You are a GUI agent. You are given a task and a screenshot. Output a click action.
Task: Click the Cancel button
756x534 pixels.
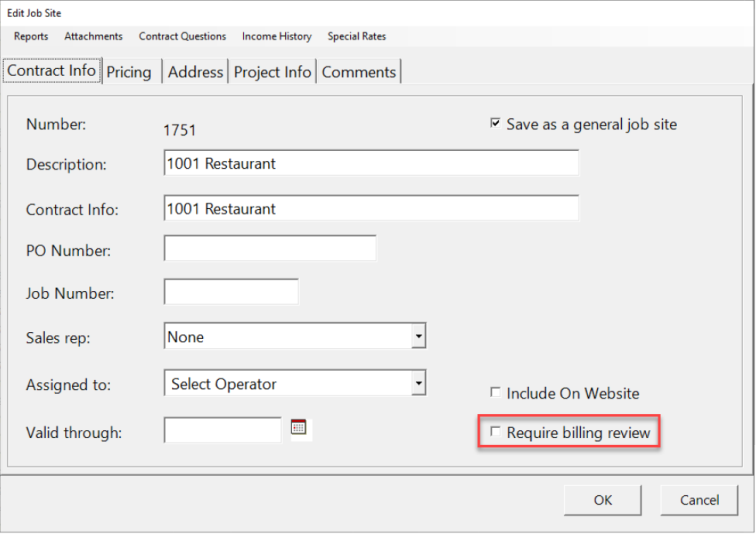point(699,500)
